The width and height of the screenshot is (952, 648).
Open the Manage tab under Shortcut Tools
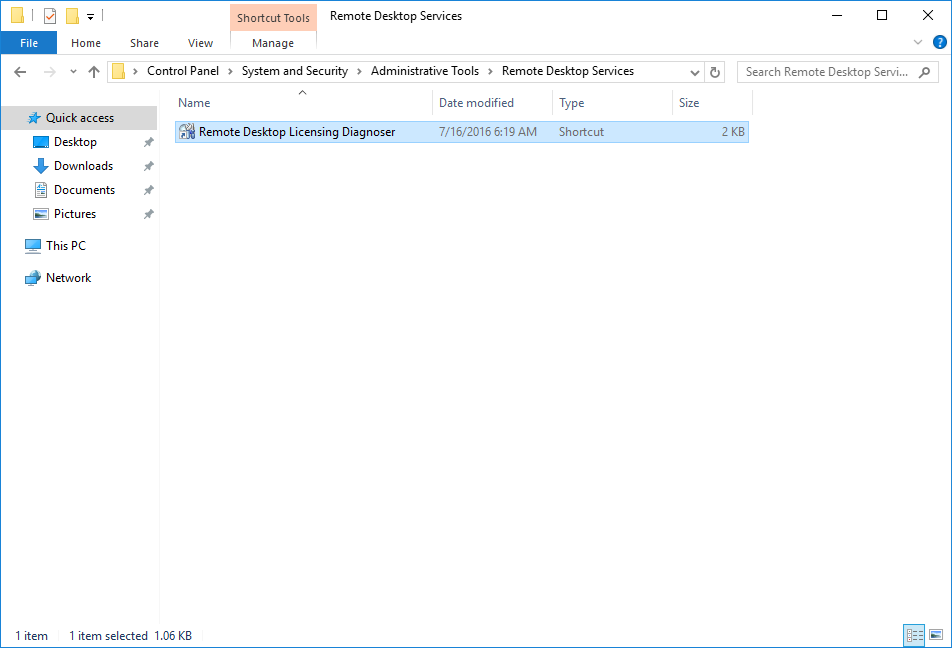pyautogui.click(x=273, y=43)
